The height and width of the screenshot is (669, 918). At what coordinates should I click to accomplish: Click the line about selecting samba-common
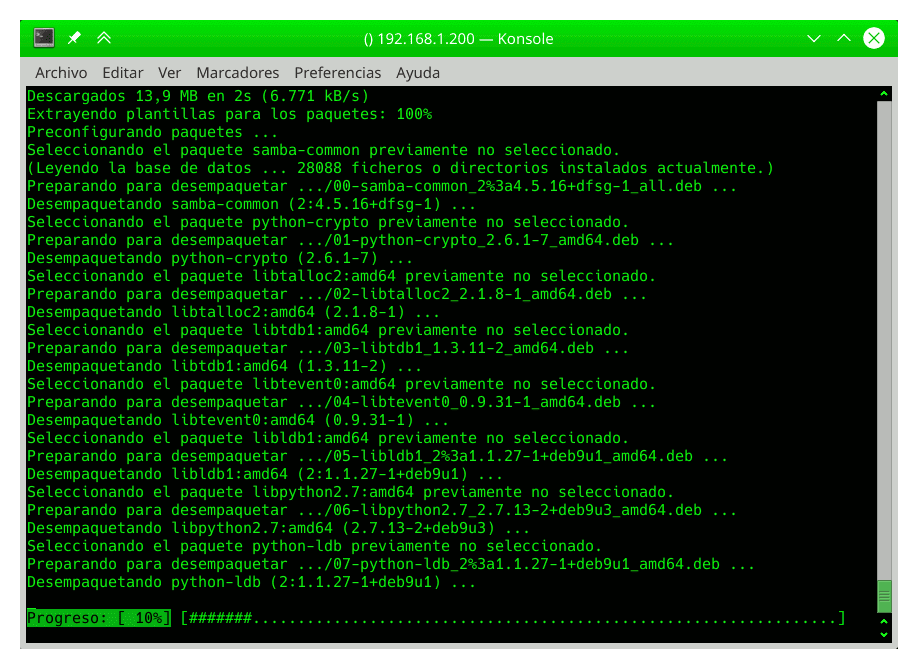pos(324,150)
